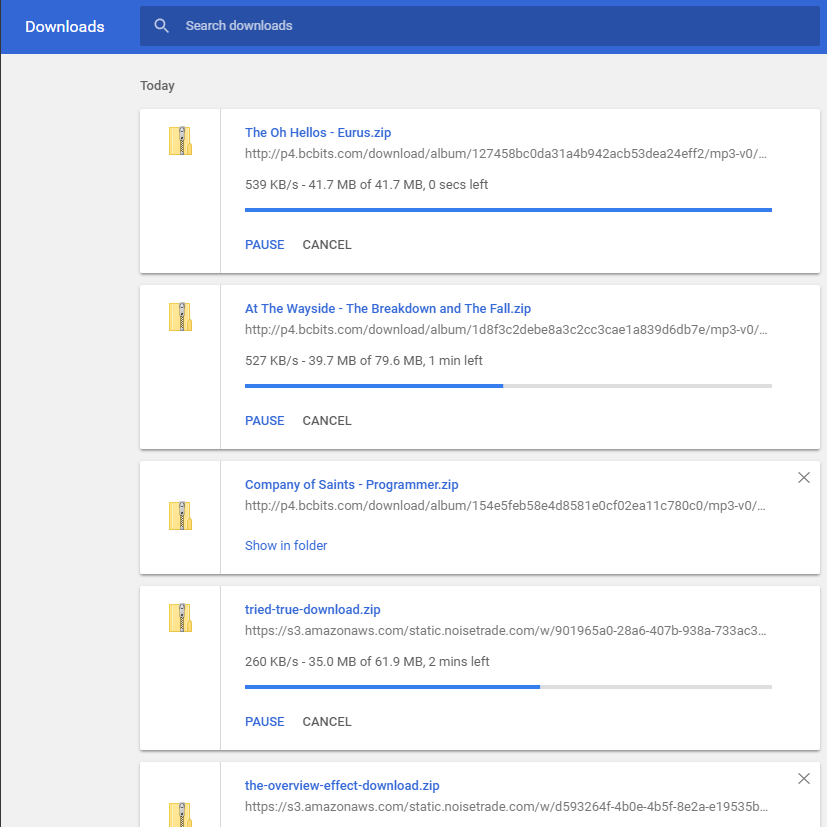Cancel tried-true-download.zip download
827x827 pixels.
(326, 722)
